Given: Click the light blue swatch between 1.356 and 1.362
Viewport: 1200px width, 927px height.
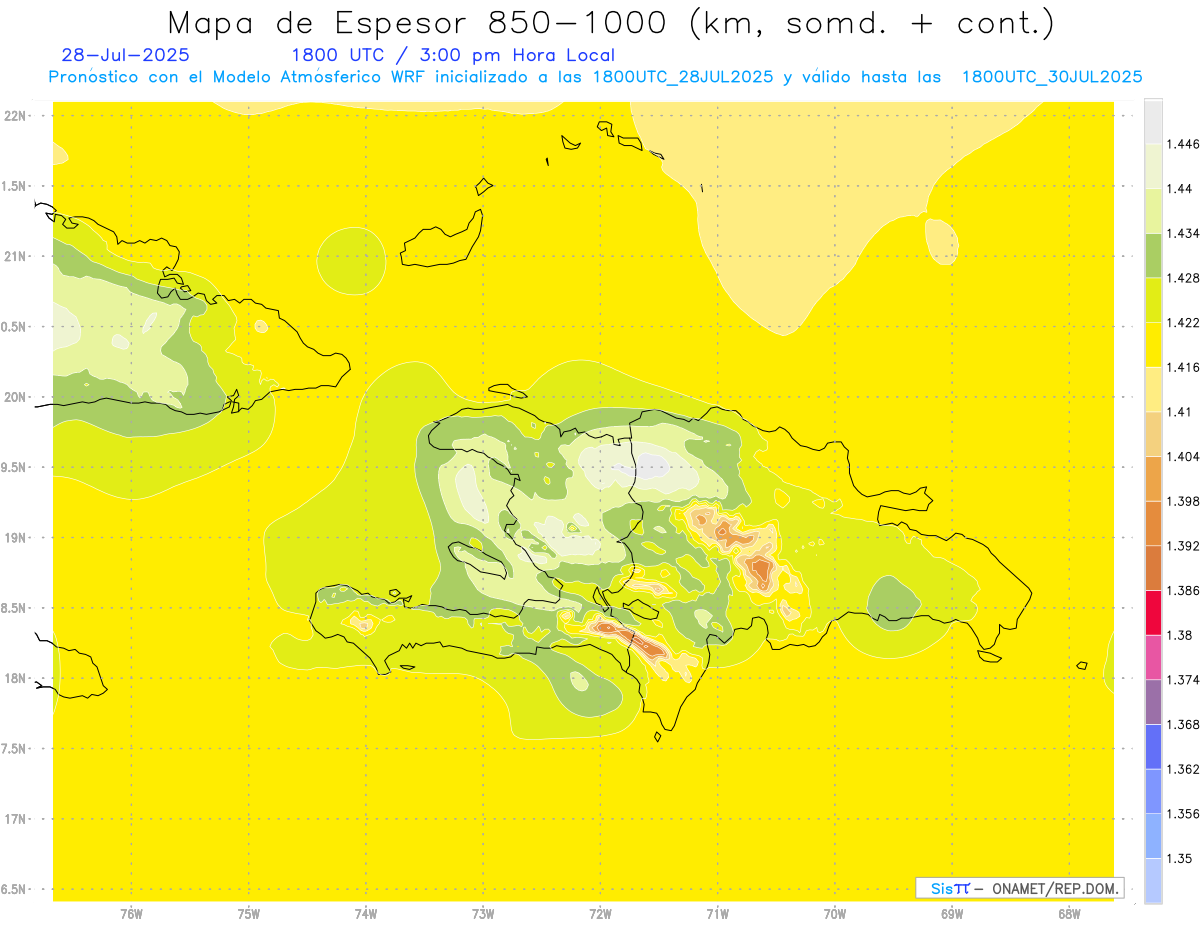Looking at the screenshot, I should pos(1153,791).
